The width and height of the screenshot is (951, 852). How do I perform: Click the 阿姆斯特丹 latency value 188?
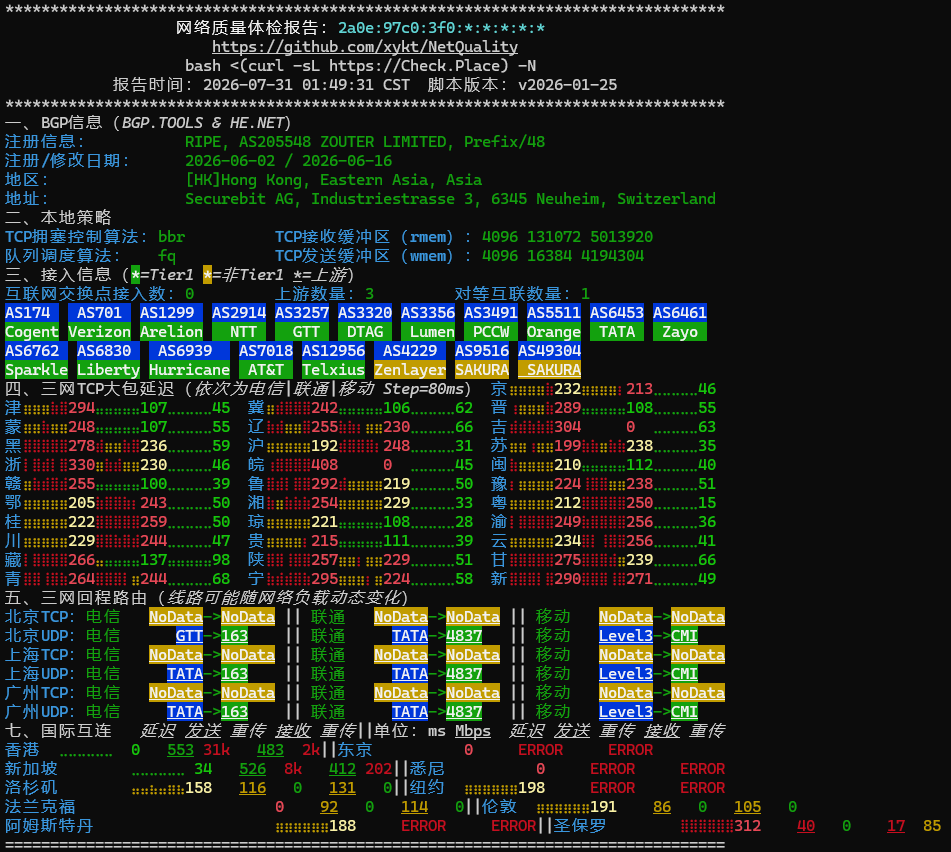click(x=342, y=826)
